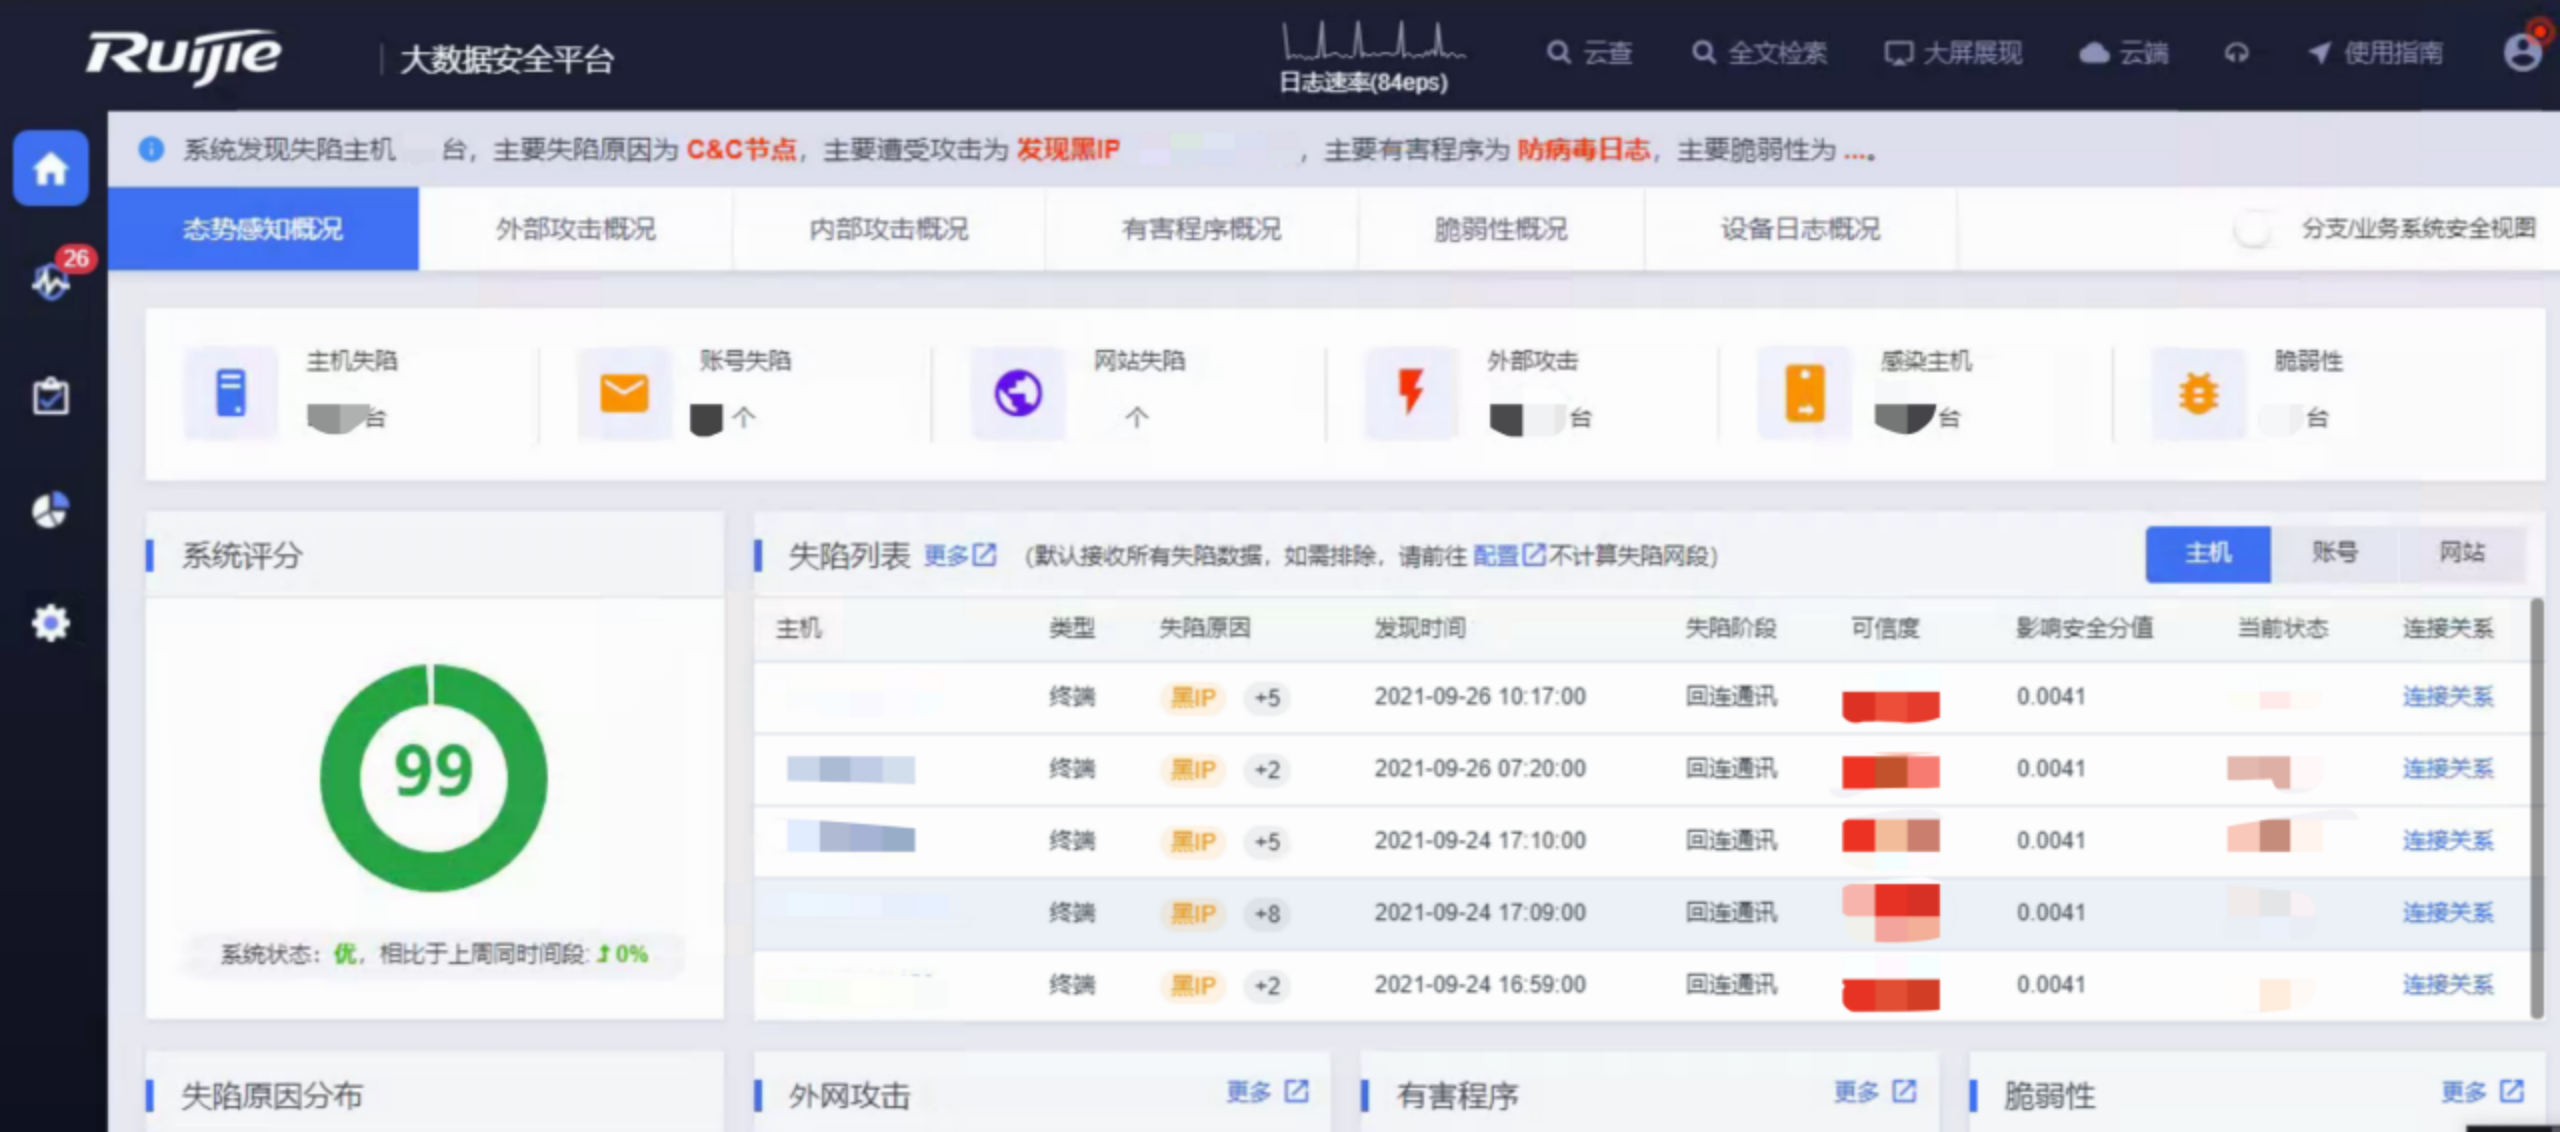Click the 网站失陷 globe icon
This screenshot has height=1132, width=2560.
click(1018, 393)
